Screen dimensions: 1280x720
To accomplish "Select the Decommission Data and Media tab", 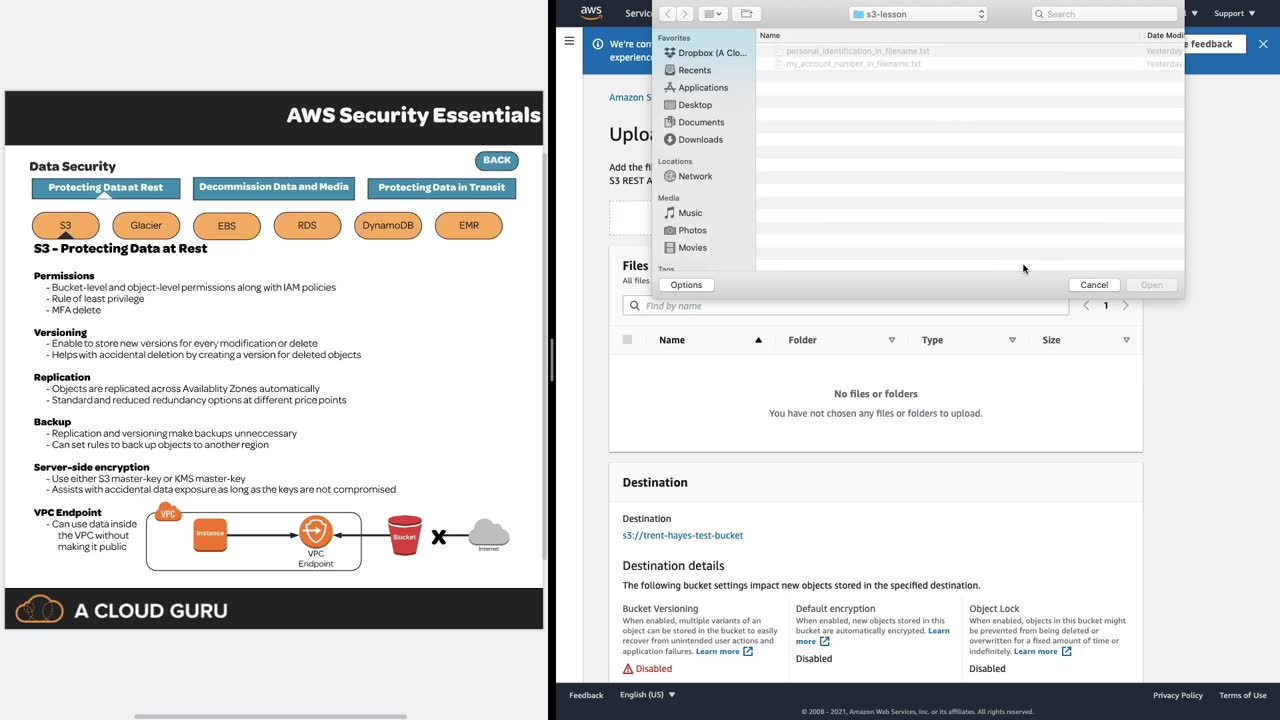I will tap(274, 187).
